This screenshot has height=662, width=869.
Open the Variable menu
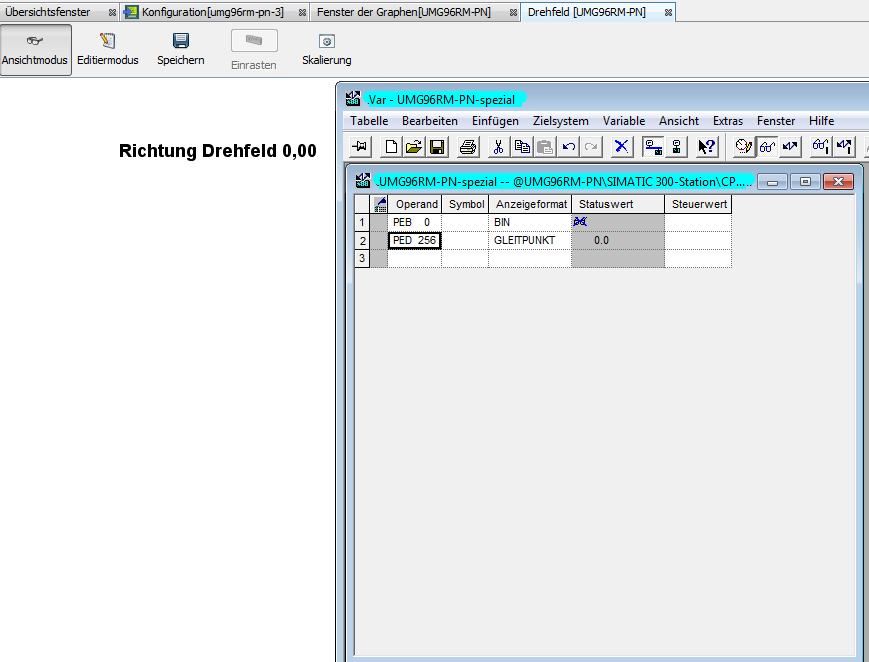coord(623,121)
